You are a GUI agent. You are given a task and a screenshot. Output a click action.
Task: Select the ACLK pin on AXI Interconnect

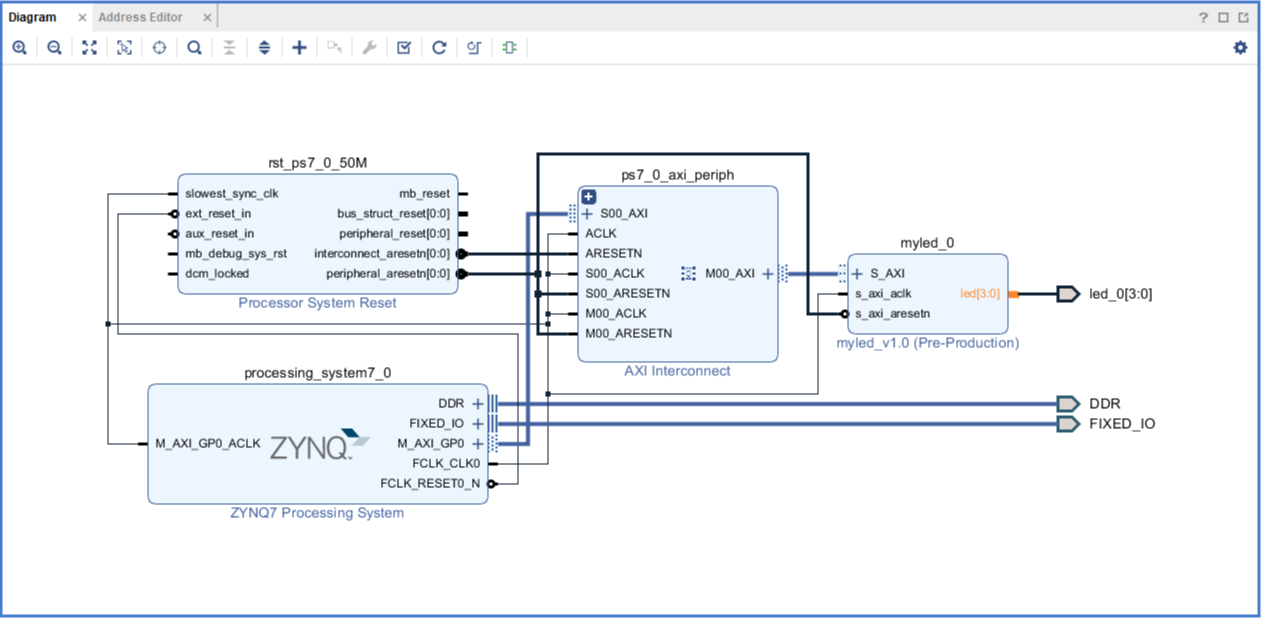click(601, 234)
